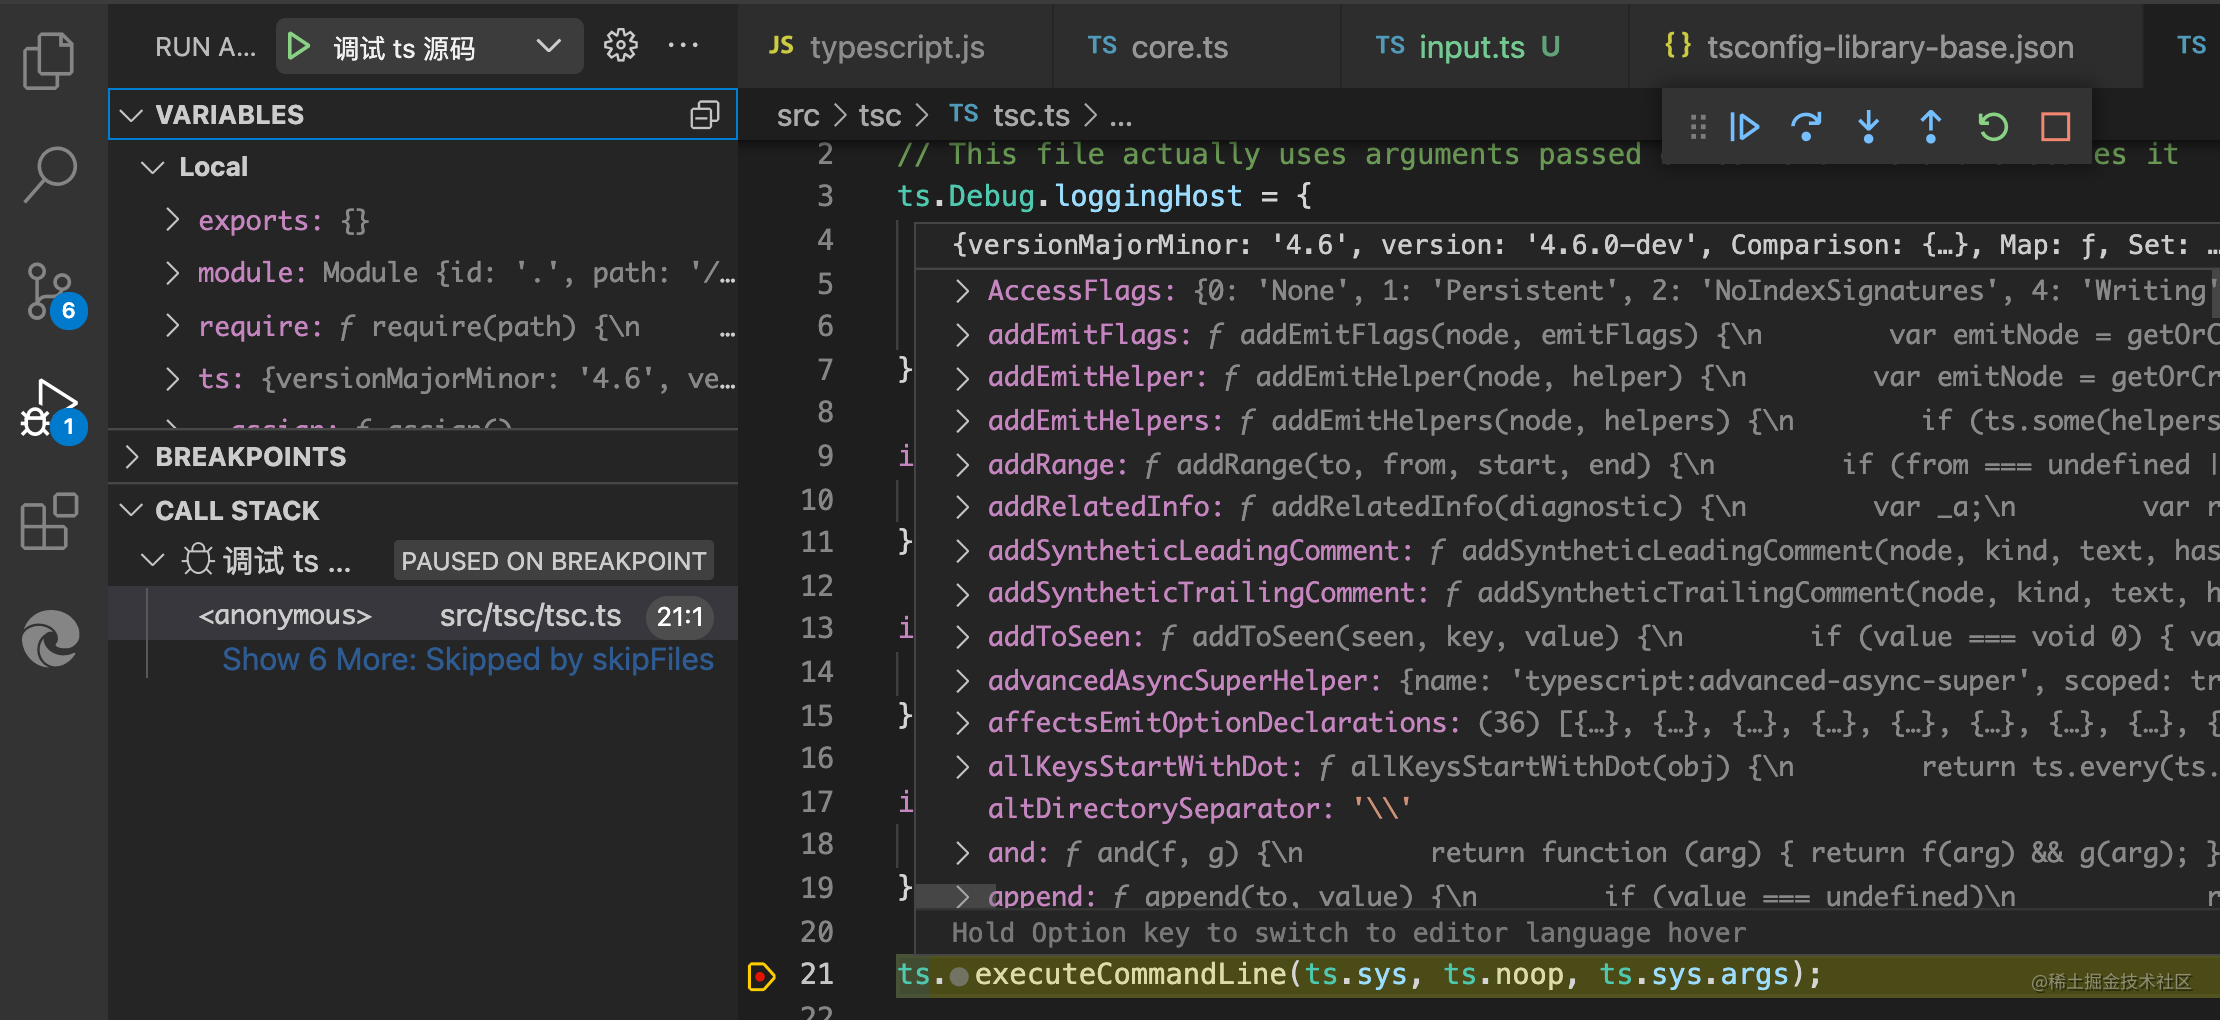2220x1020 pixels.
Task: Expand allKeysStartWithDot in the hover popup
Action: click(962, 767)
